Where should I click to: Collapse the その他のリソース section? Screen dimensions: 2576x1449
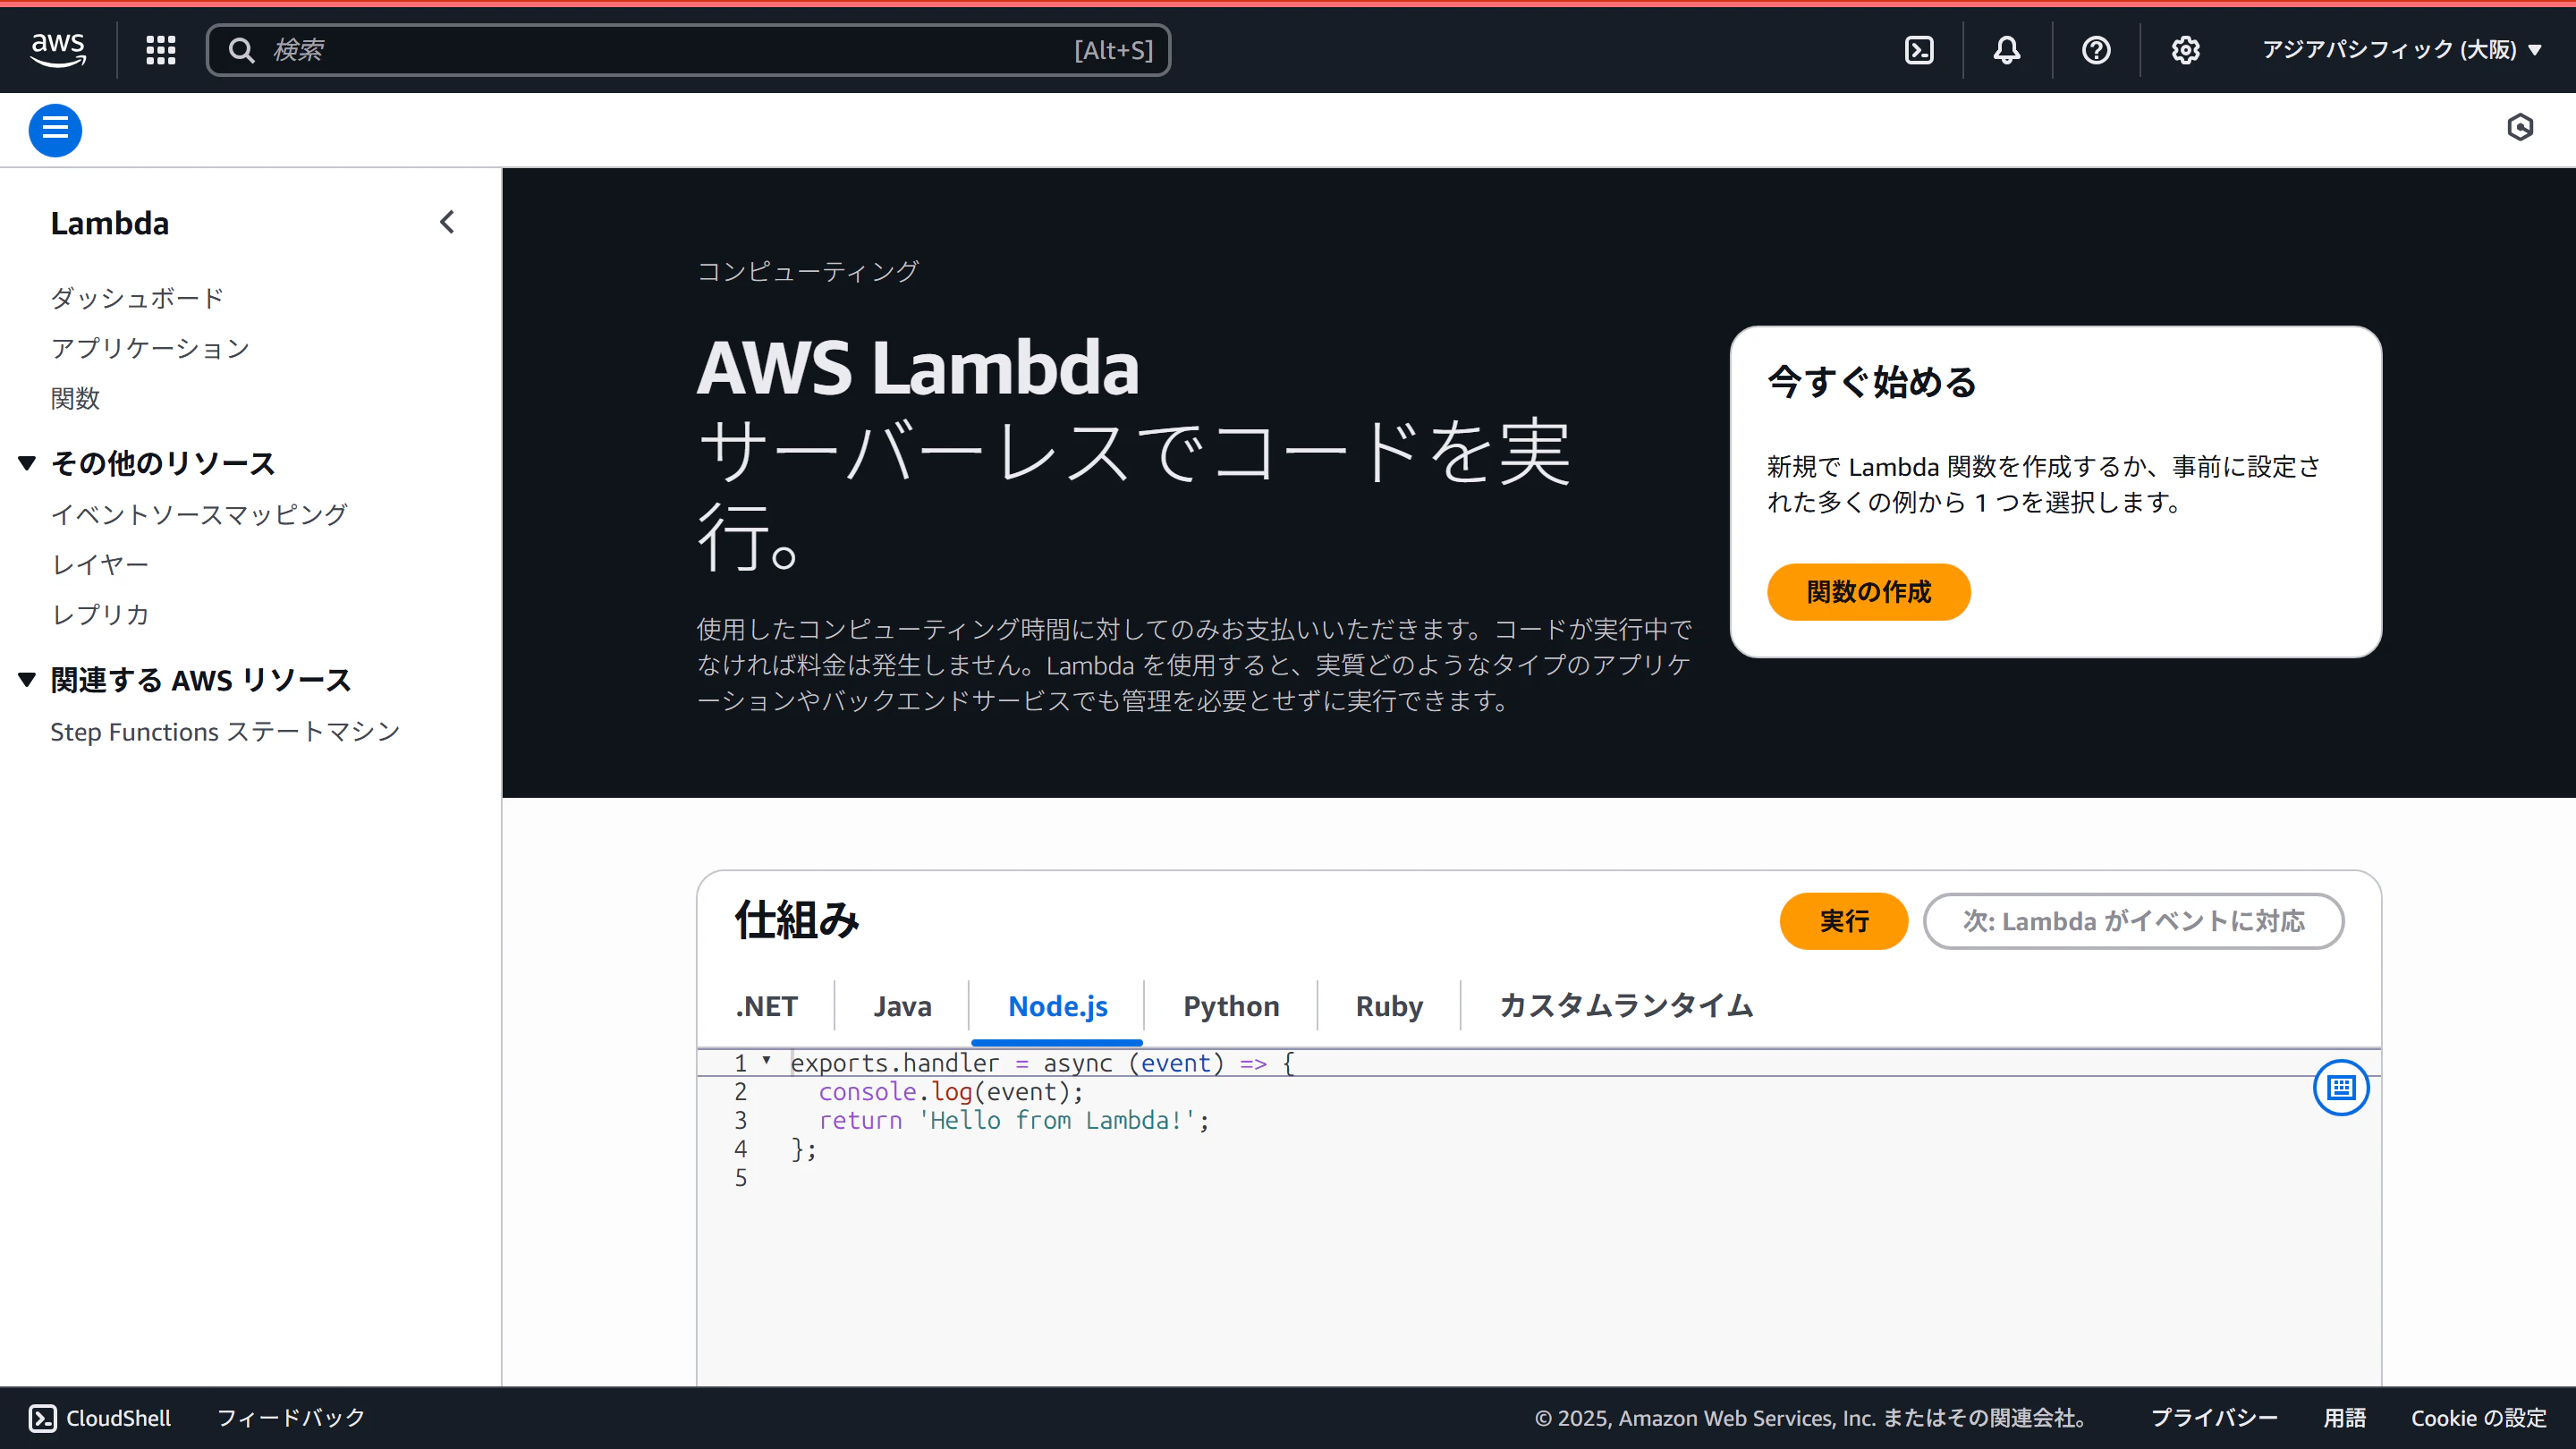click(27, 463)
